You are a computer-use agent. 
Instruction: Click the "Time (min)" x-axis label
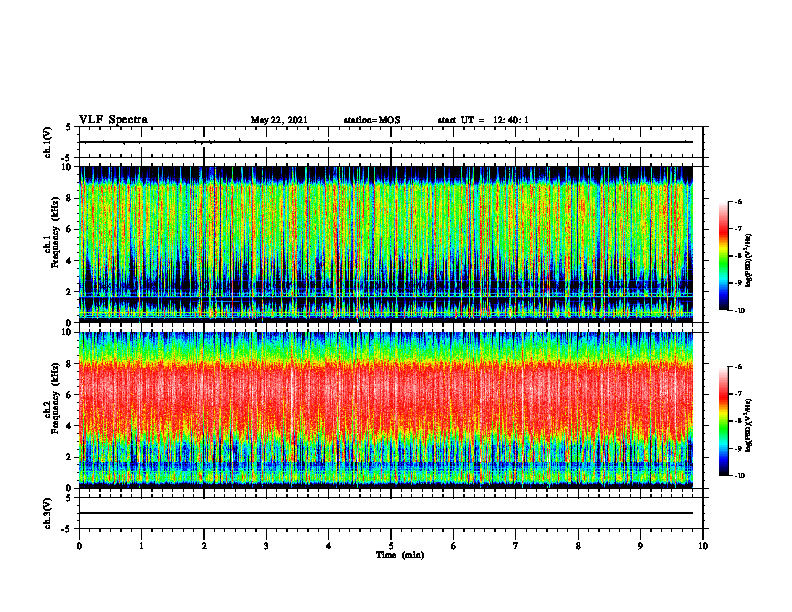pyautogui.click(x=400, y=555)
